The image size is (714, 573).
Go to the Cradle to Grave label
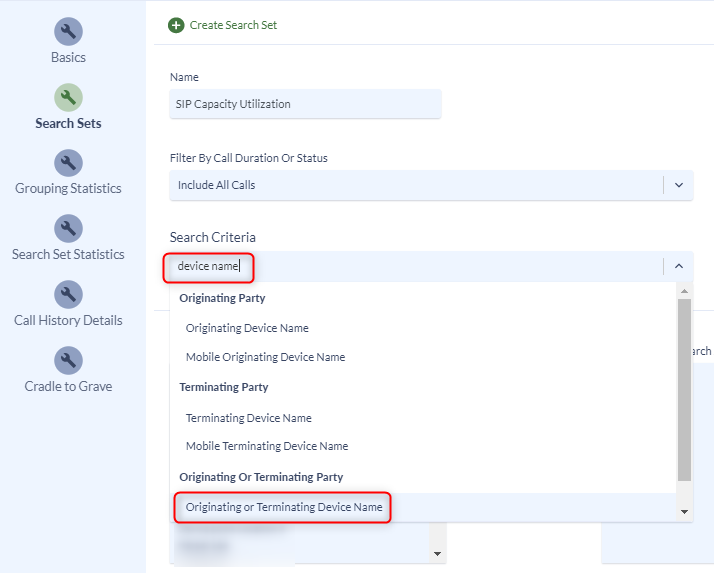tap(68, 386)
